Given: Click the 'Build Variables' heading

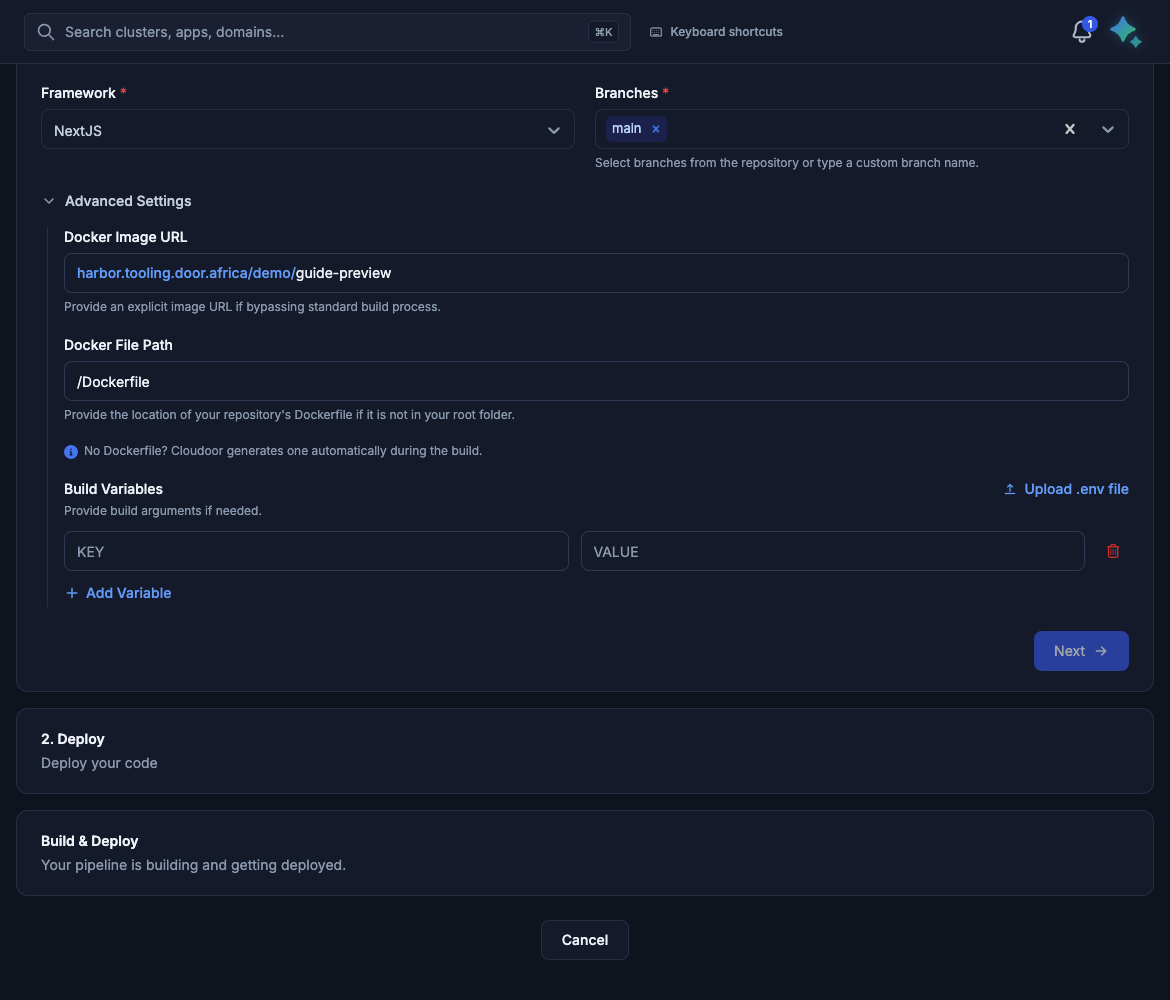Looking at the screenshot, I should click(x=113, y=490).
